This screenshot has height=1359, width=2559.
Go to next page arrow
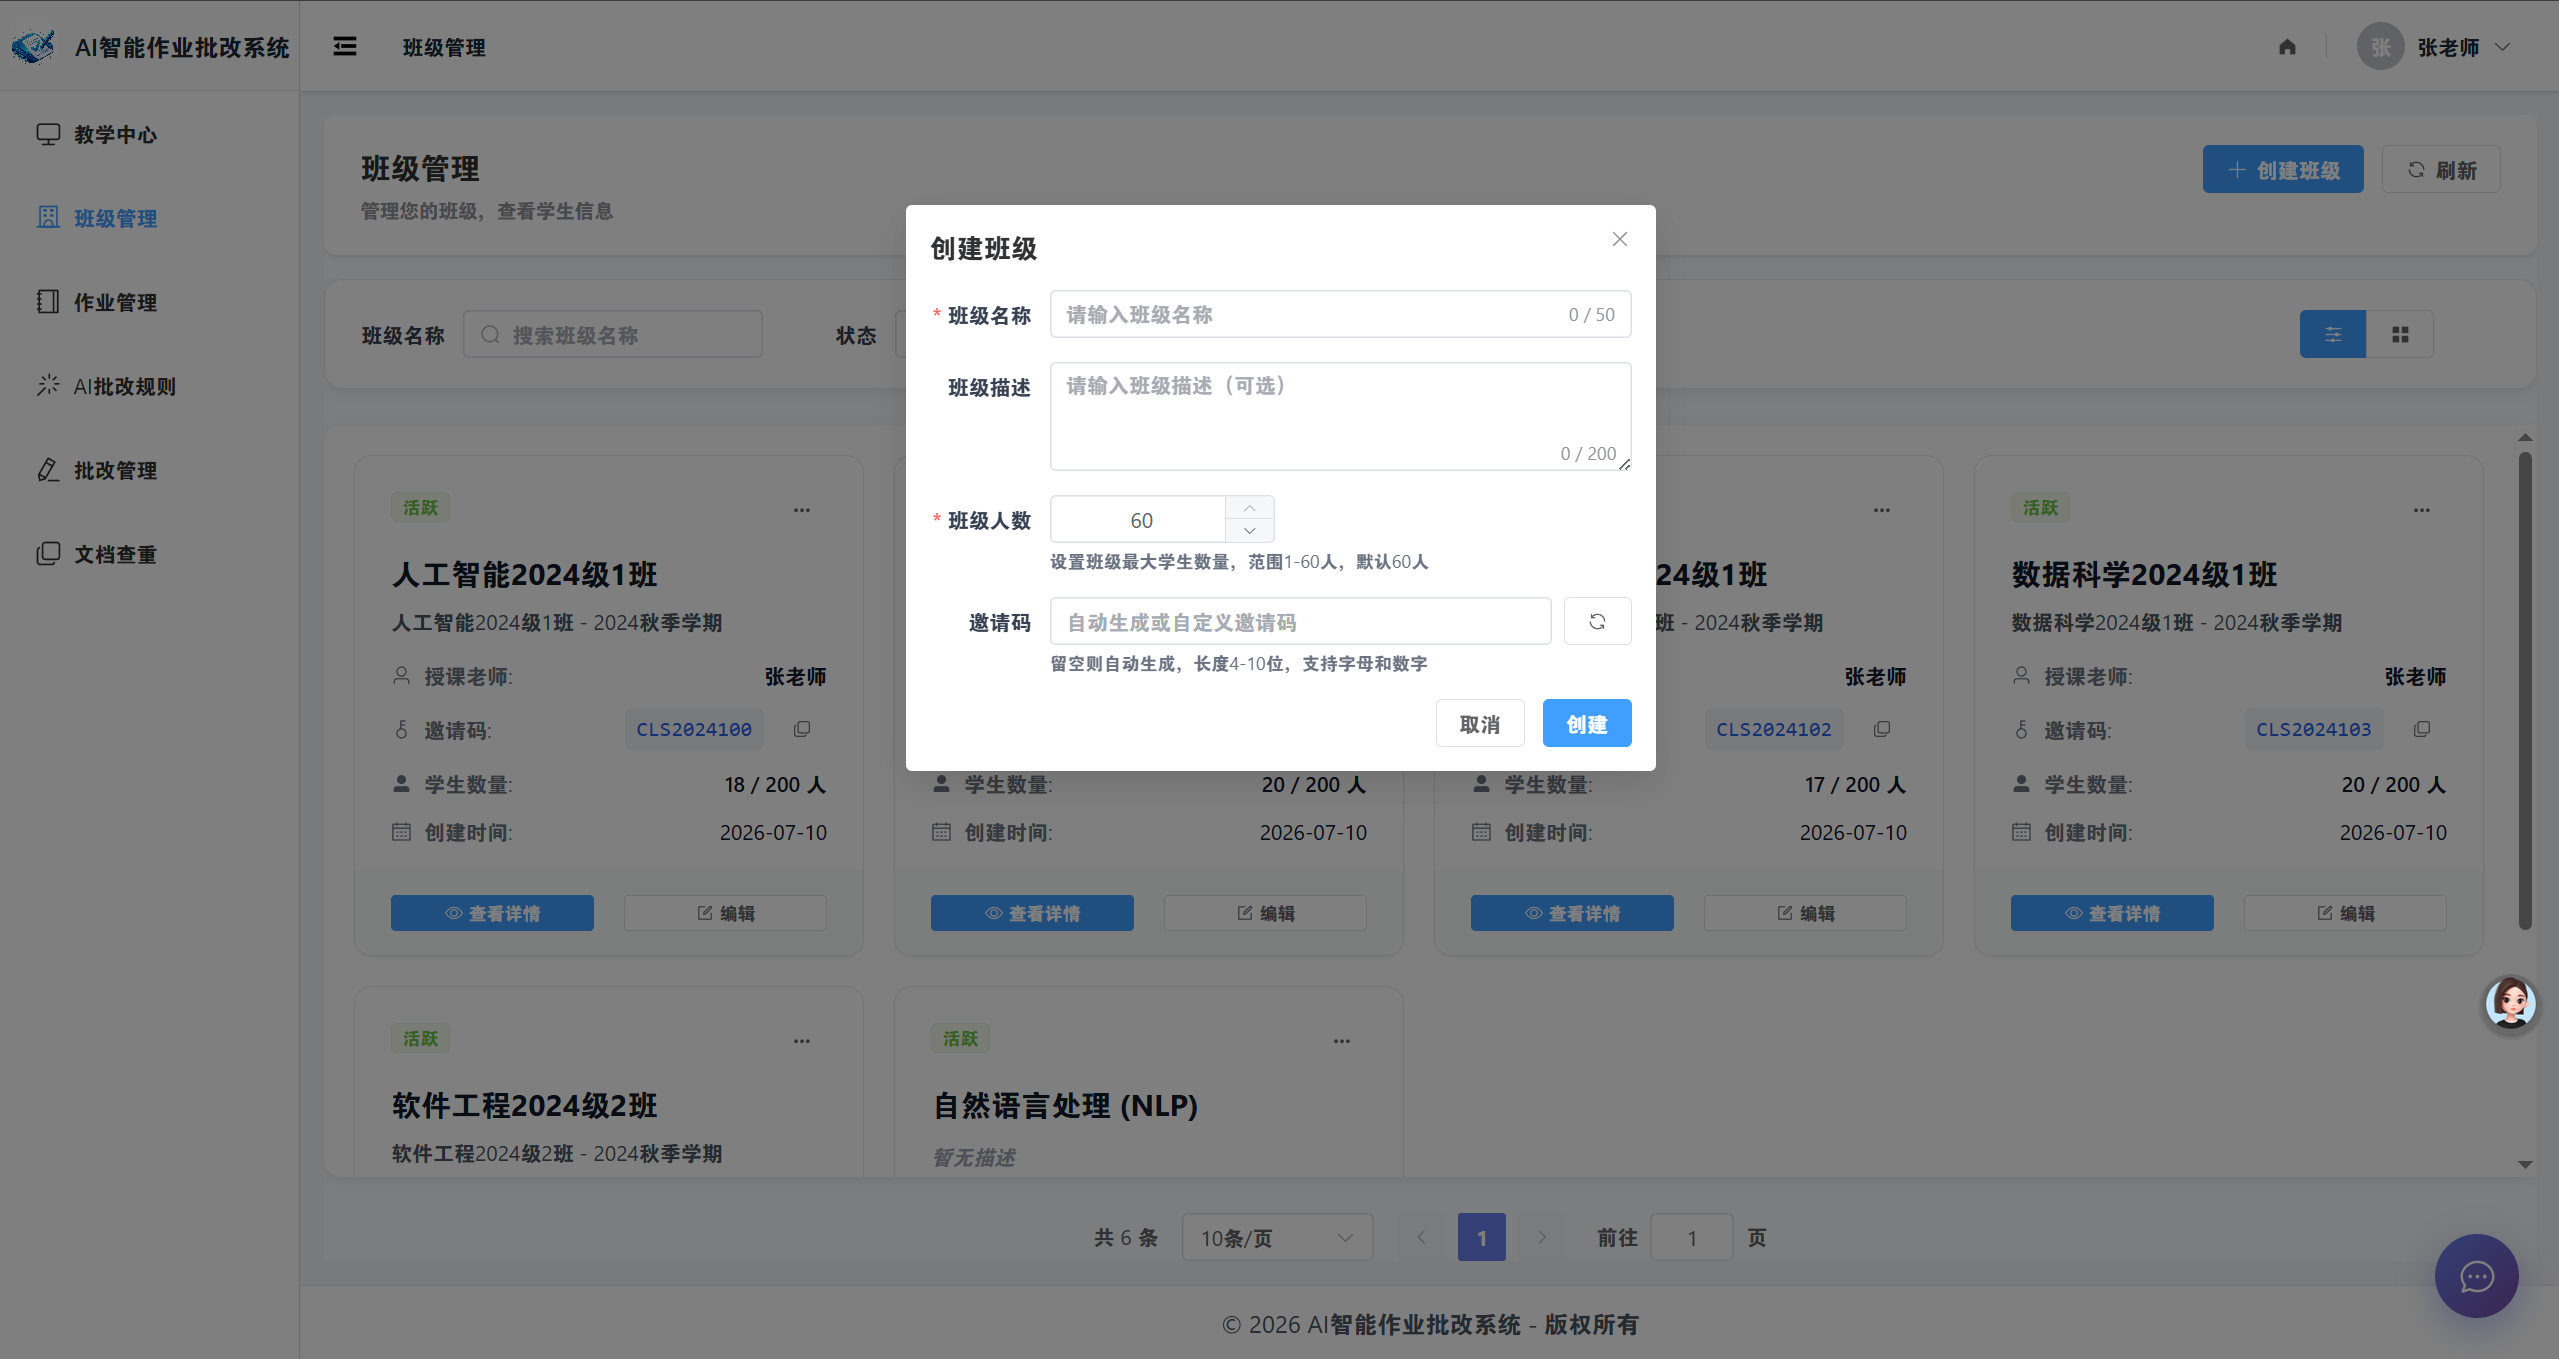point(1542,1238)
